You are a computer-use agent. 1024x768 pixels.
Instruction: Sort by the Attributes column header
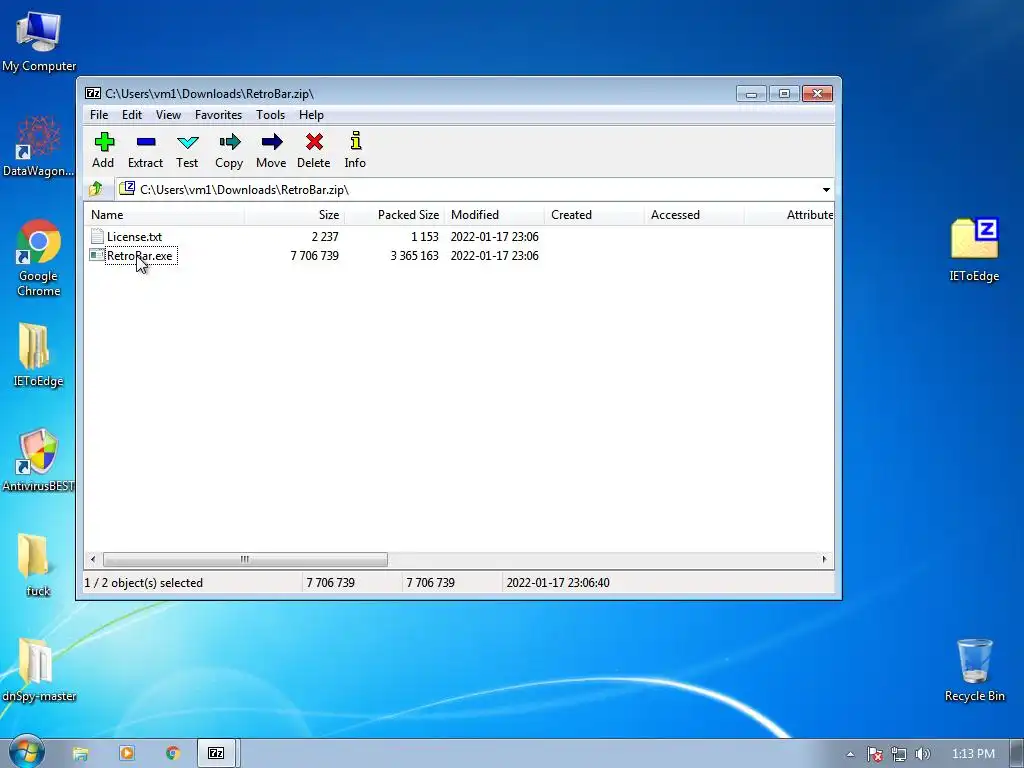789,215
